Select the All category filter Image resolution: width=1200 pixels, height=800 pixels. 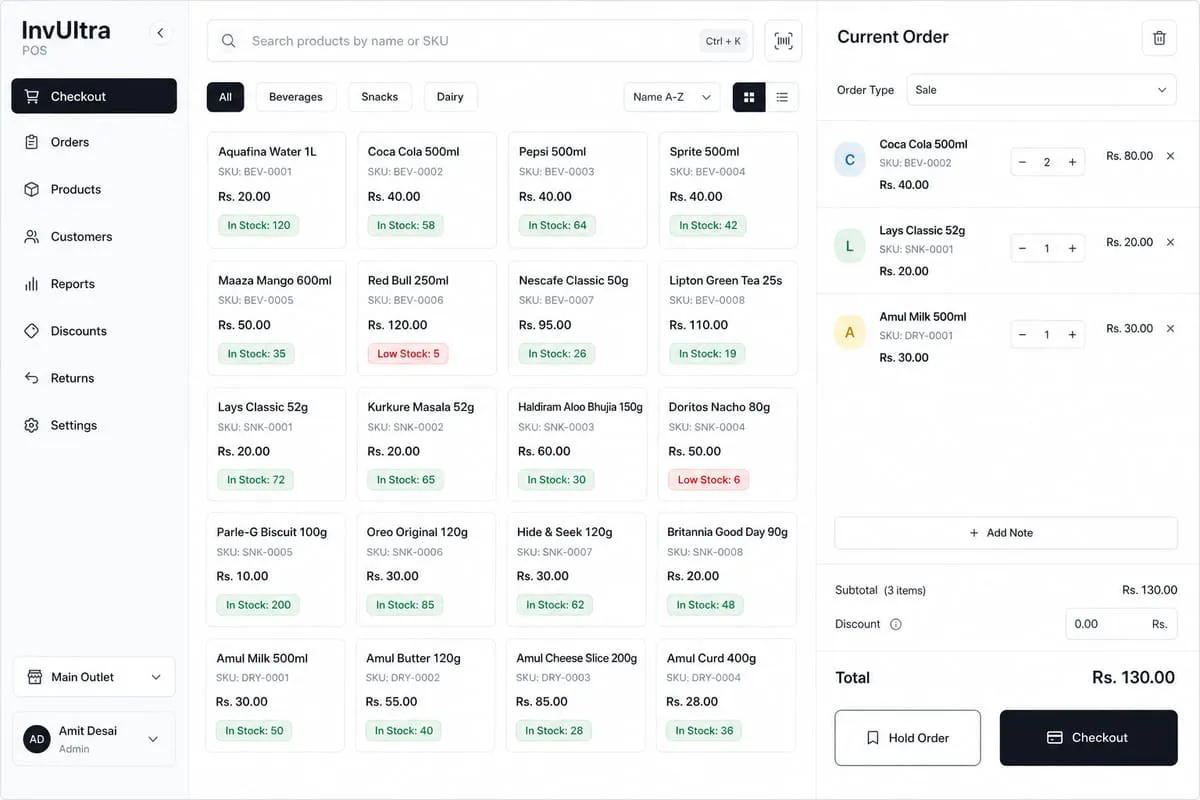click(225, 97)
